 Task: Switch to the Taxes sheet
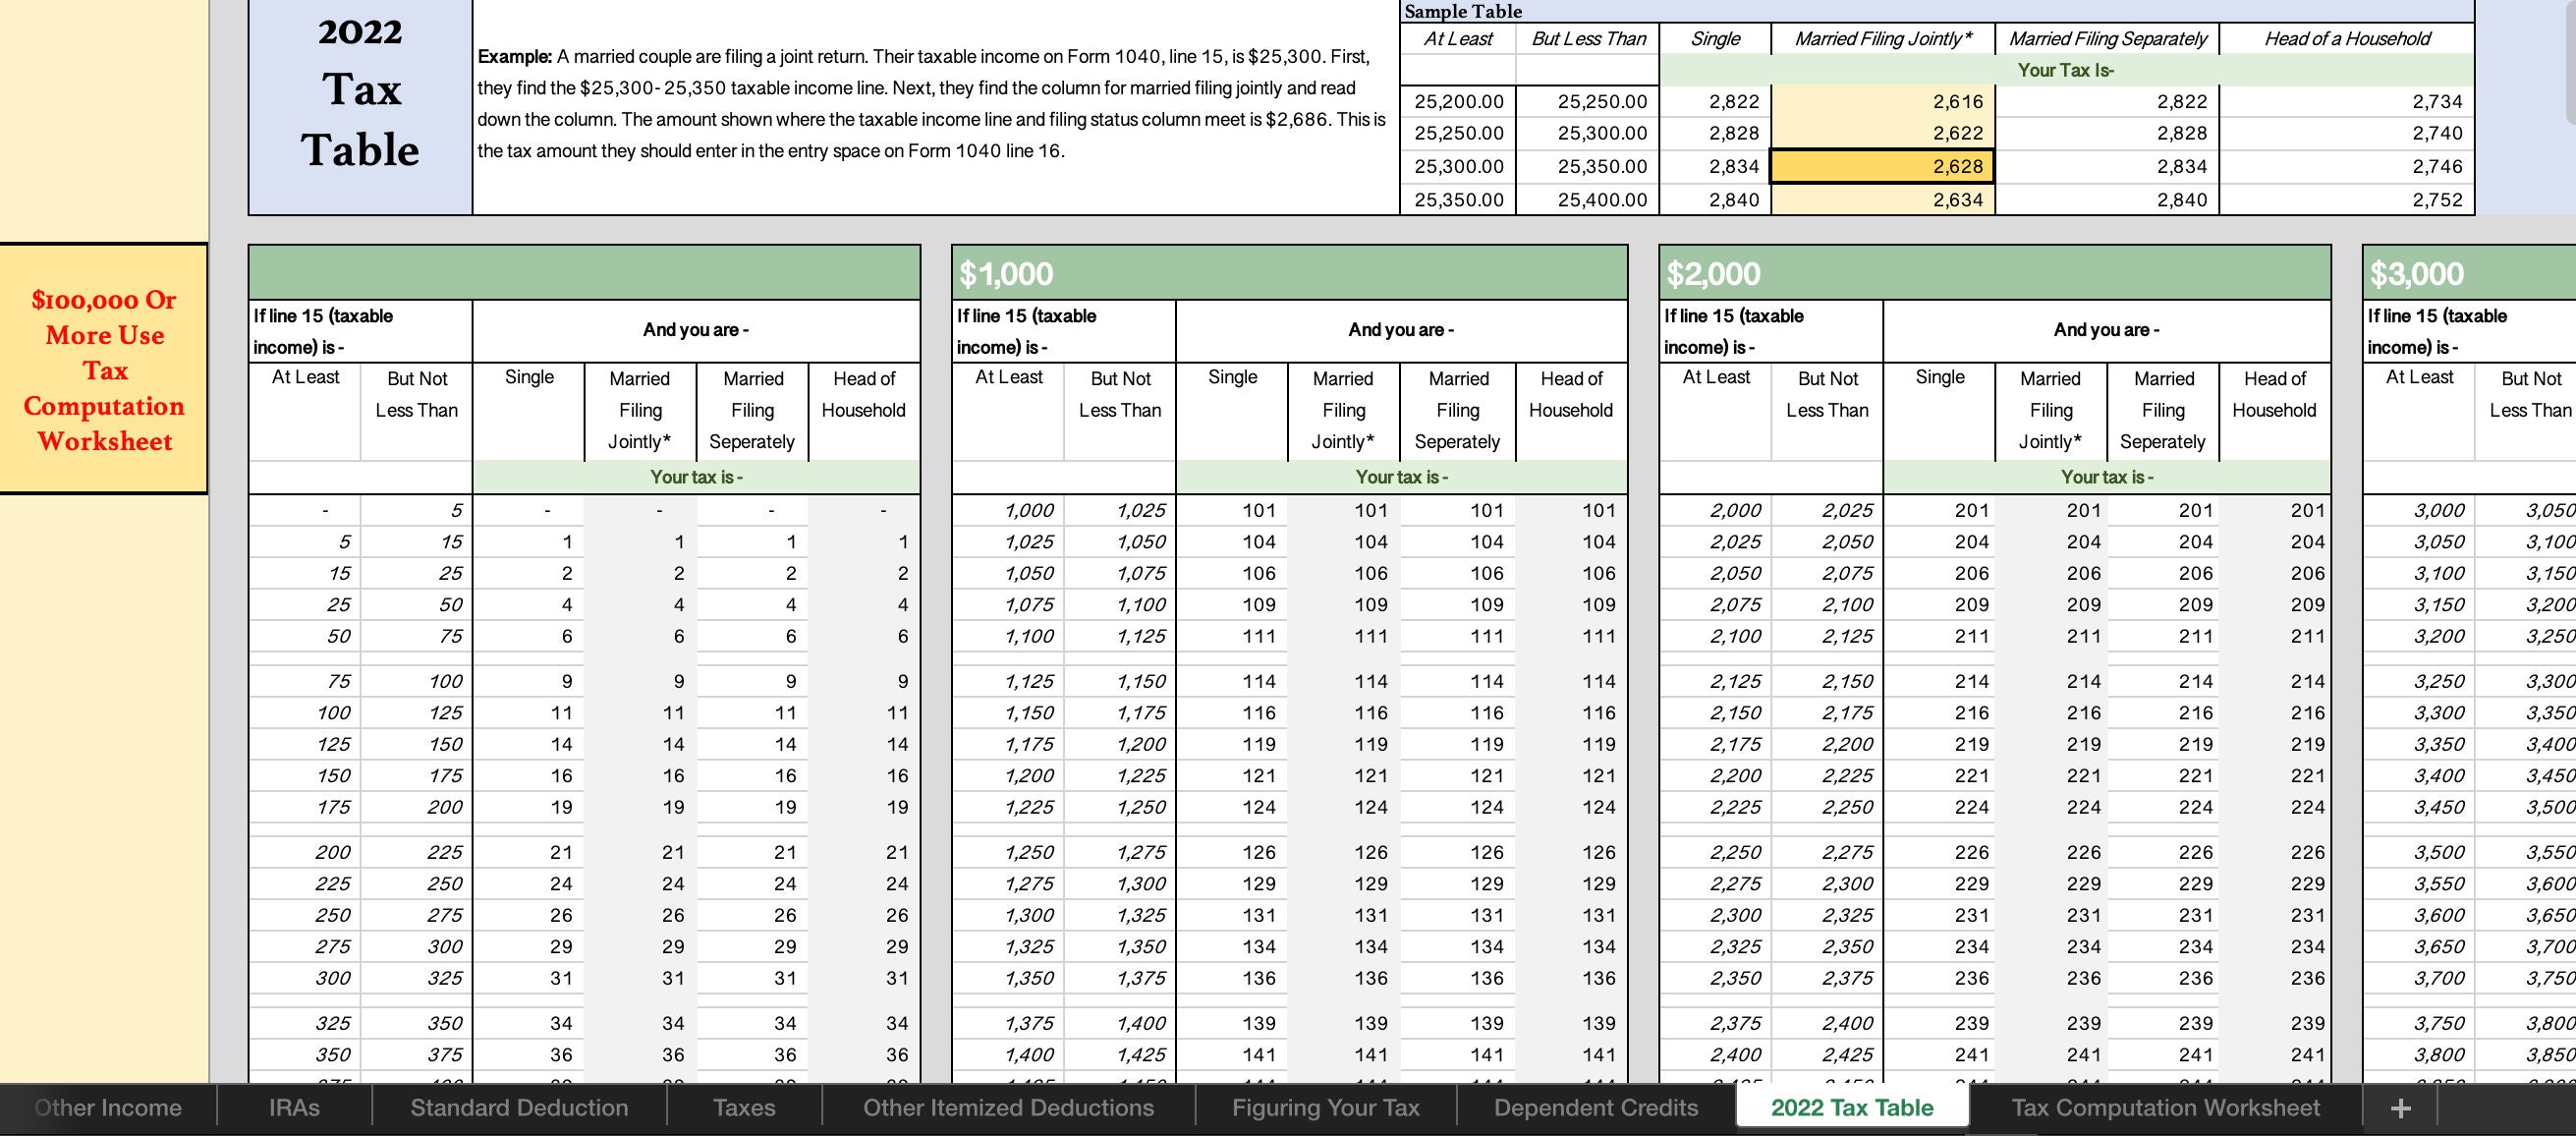743,1107
